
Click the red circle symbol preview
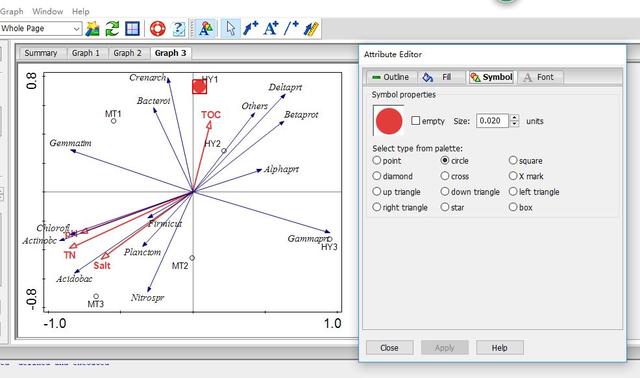pos(389,121)
